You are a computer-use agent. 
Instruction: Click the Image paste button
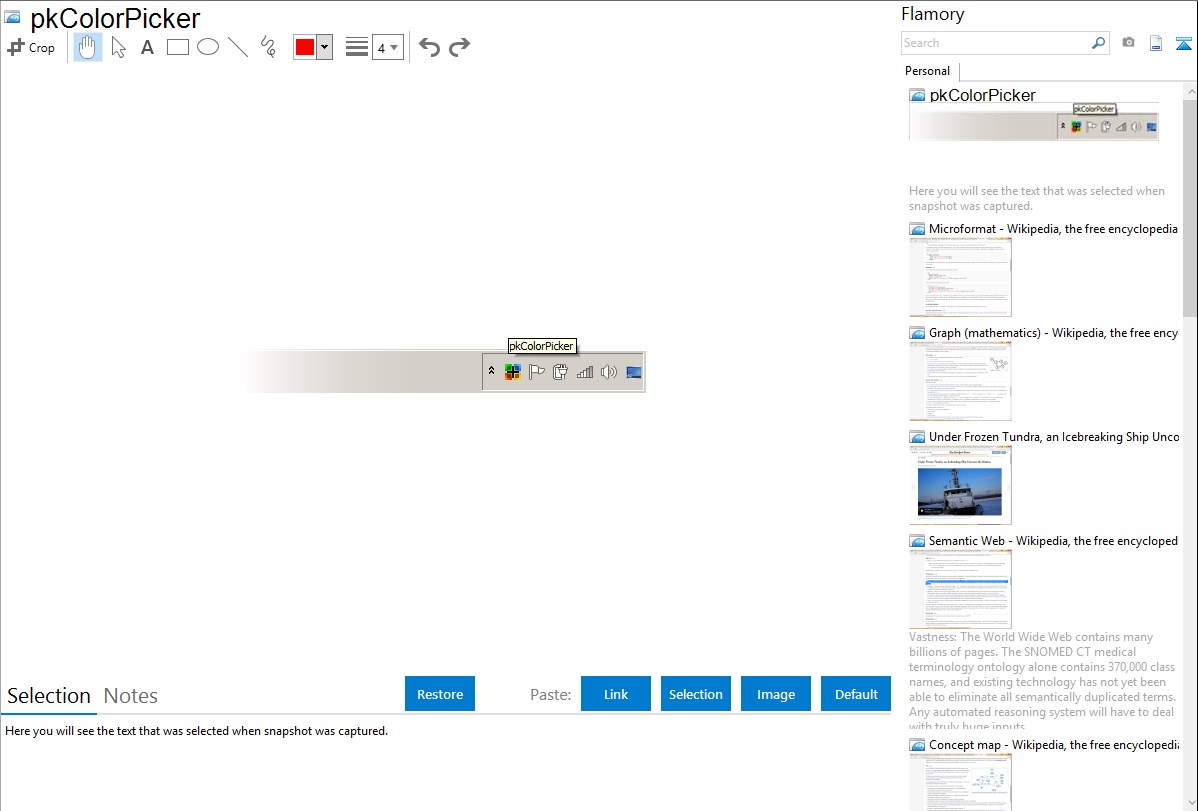775,694
